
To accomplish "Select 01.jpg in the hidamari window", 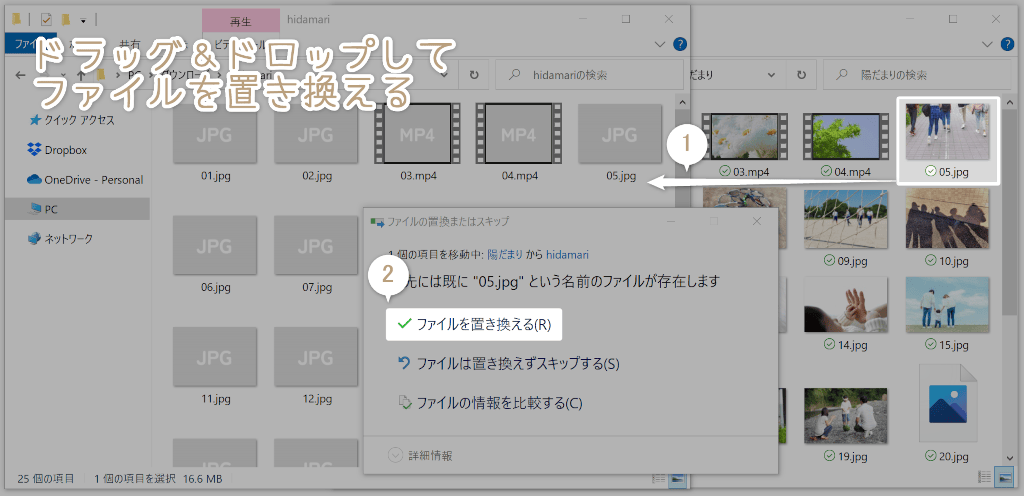I will (x=215, y=142).
